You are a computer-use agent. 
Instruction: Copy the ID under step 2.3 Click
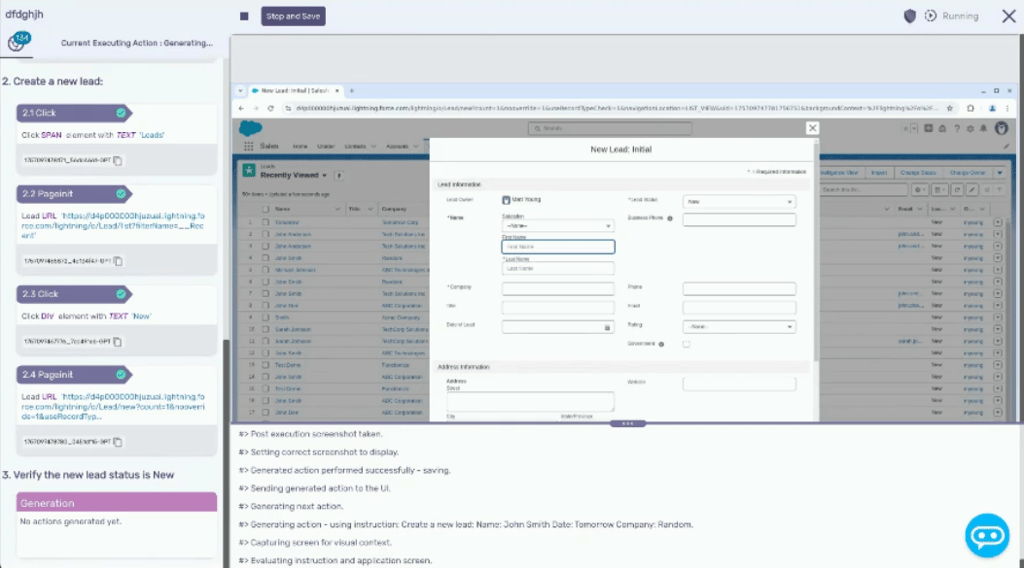pyautogui.click(x=118, y=342)
